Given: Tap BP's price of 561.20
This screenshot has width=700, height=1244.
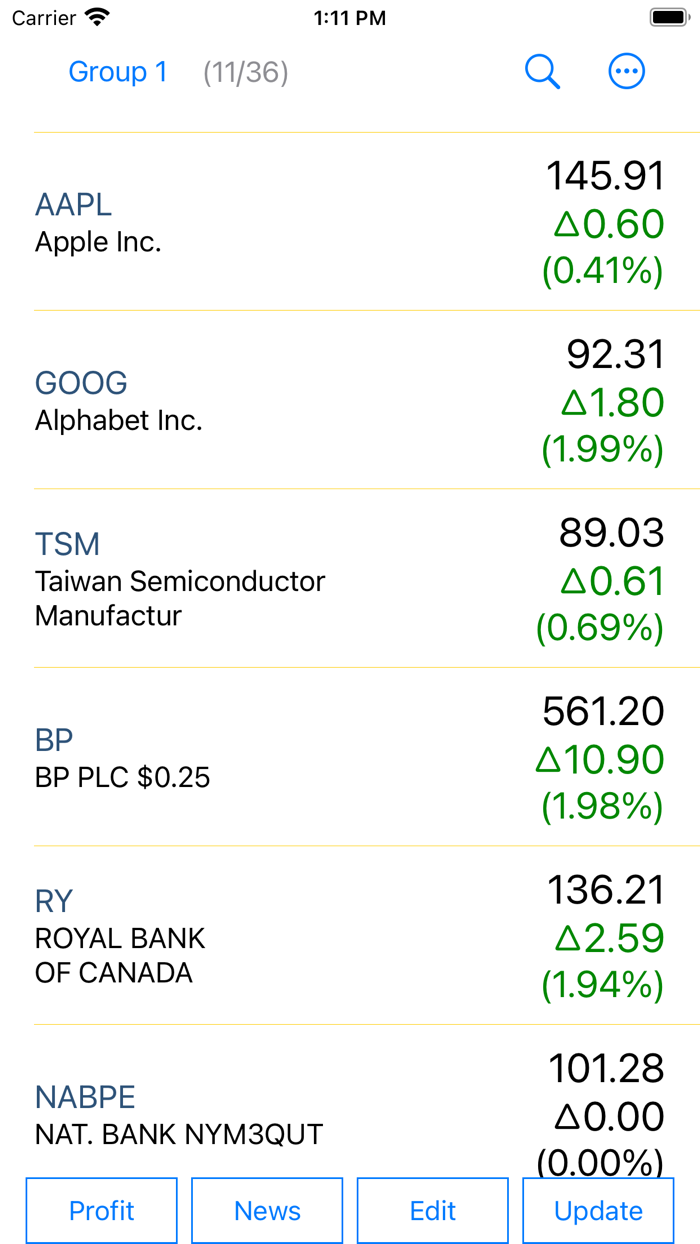Looking at the screenshot, I should click(x=605, y=711).
